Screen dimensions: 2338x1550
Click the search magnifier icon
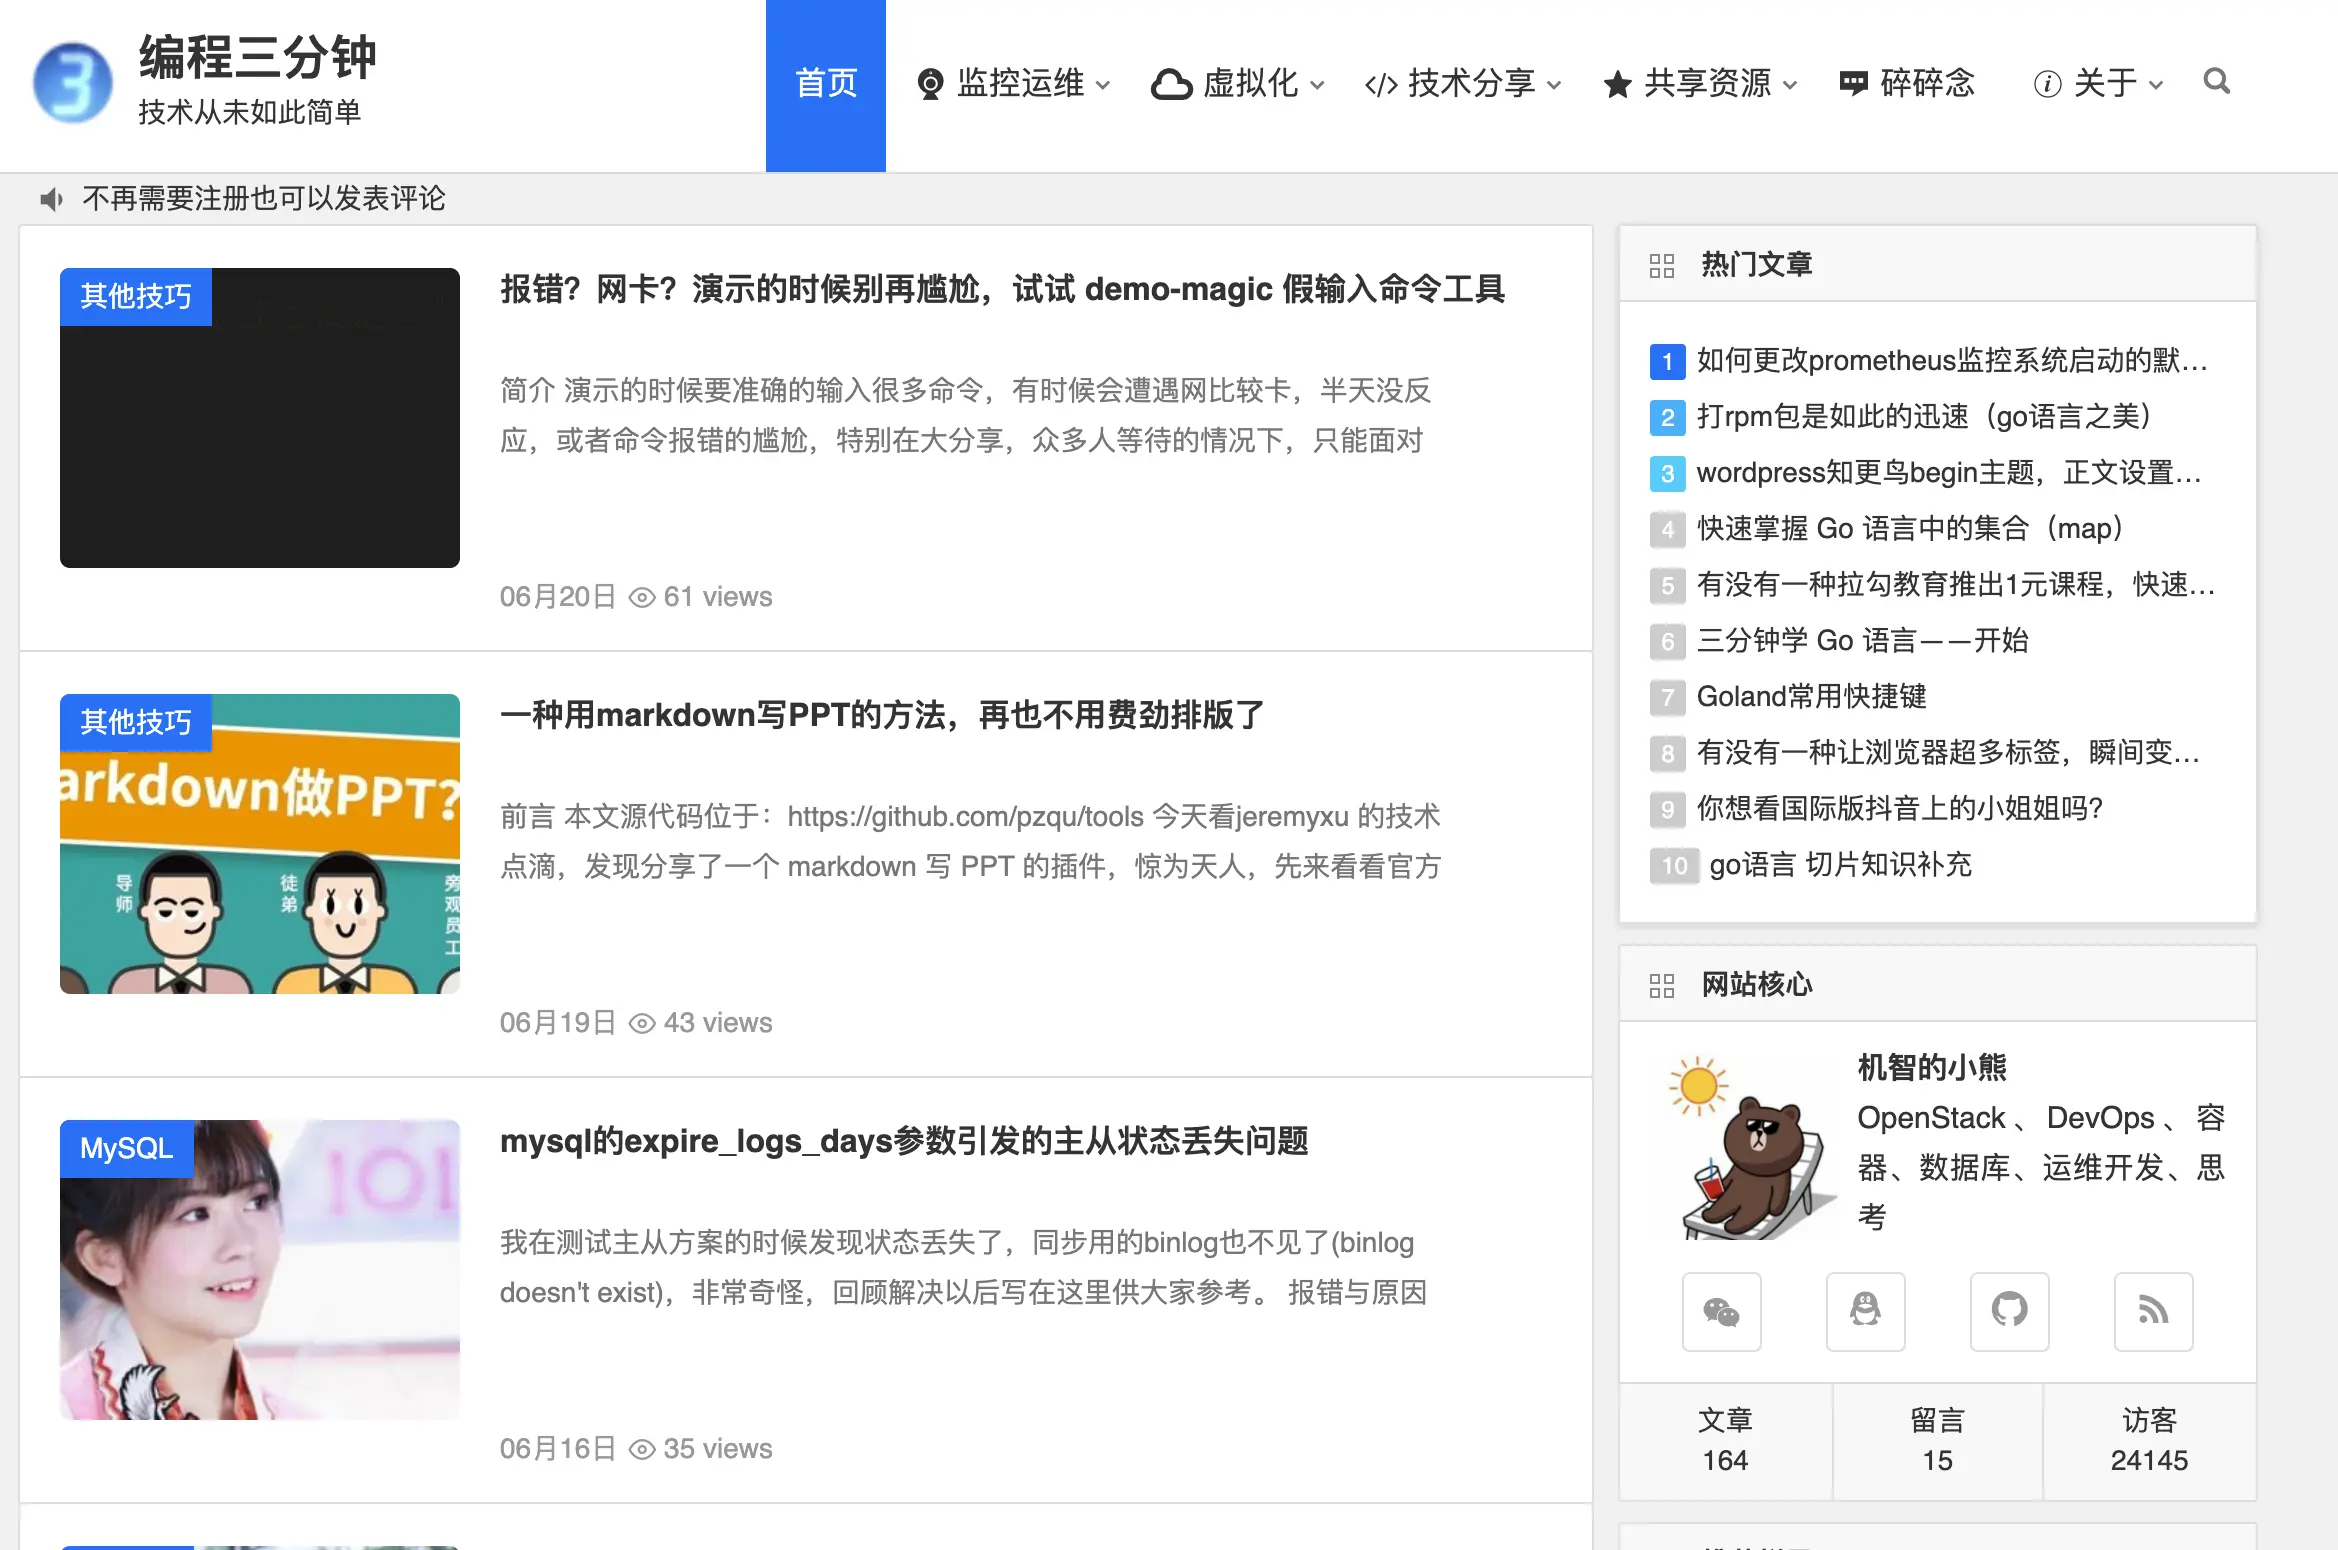click(2216, 81)
